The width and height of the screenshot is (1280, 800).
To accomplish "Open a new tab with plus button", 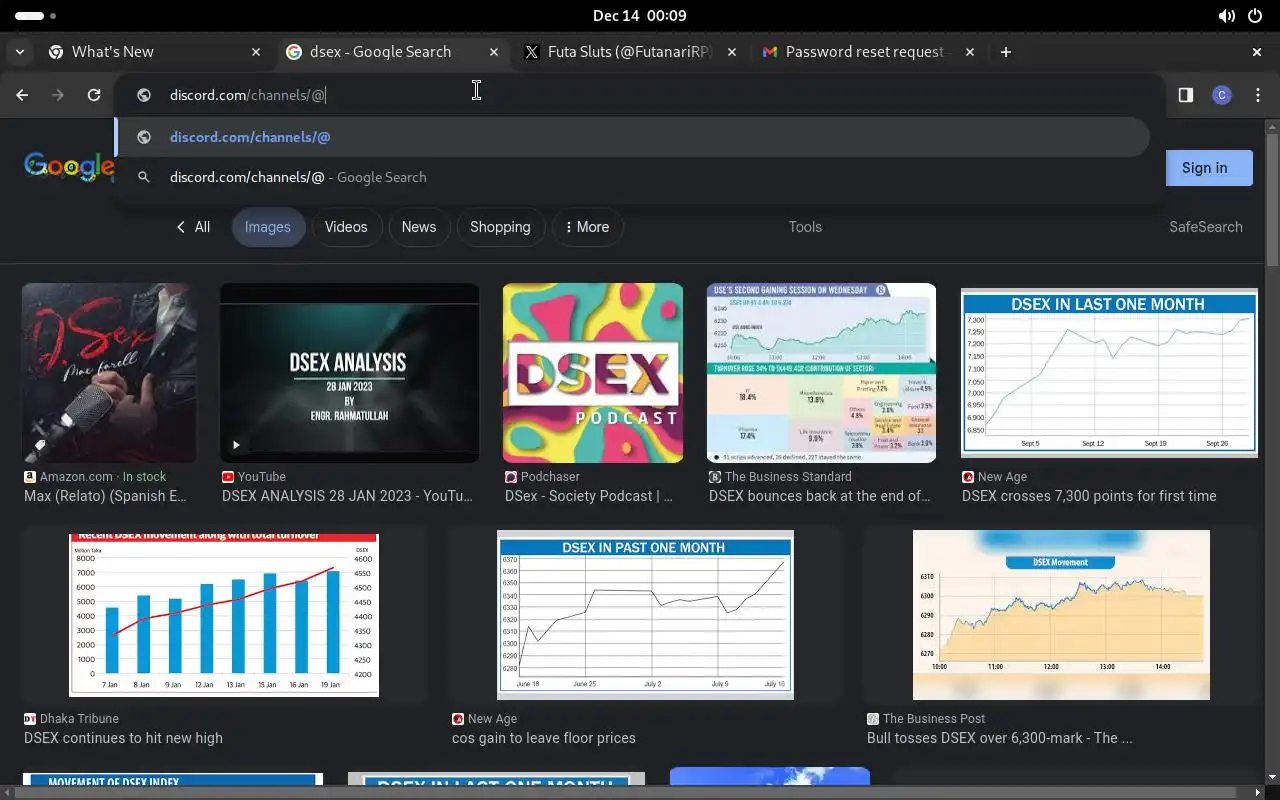I will tap(1006, 52).
